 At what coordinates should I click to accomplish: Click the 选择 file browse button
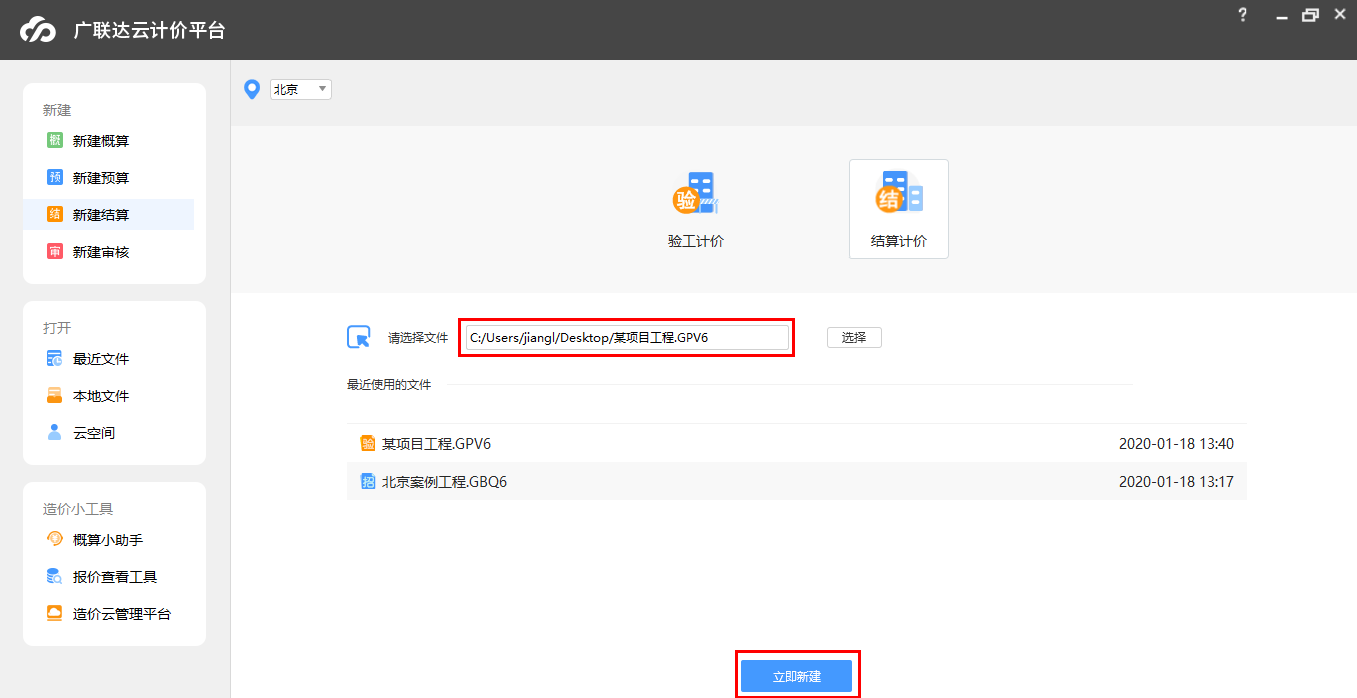pyautogui.click(x=854, y=338)
